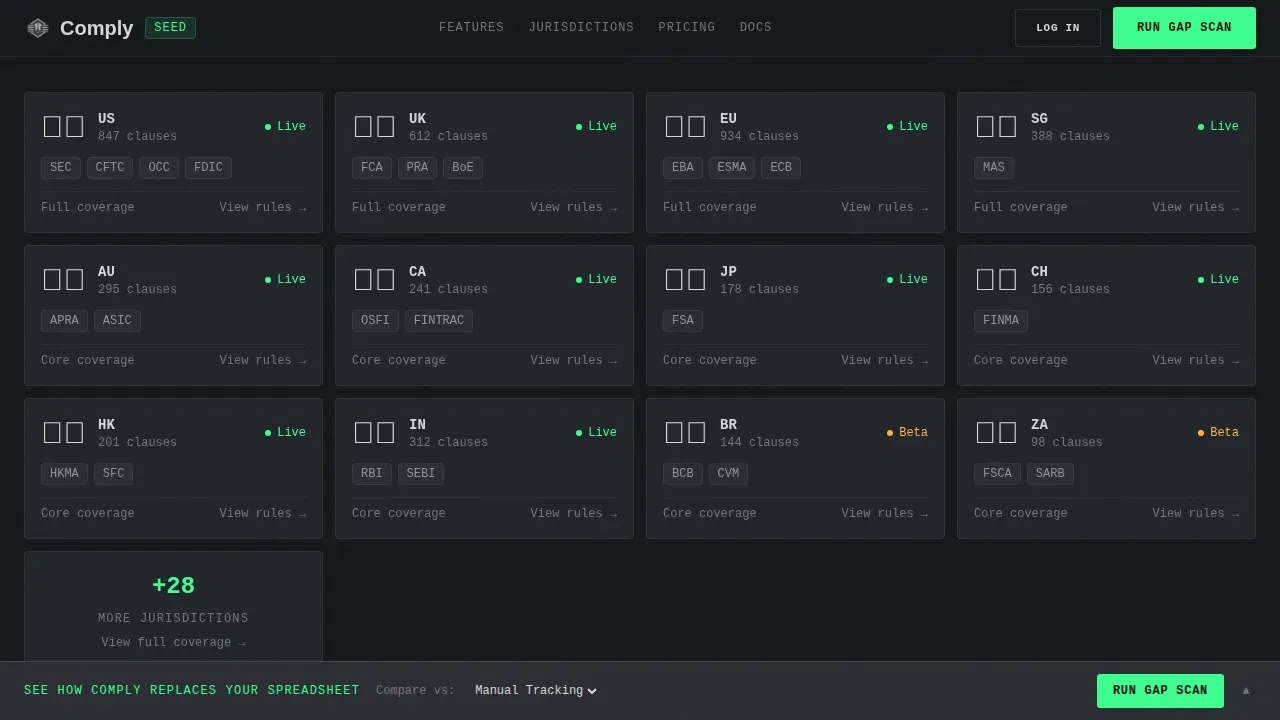Viewport: 1280px width, 720px height.
Task: Open View rules for the SG card
Action: (1196, 208)
